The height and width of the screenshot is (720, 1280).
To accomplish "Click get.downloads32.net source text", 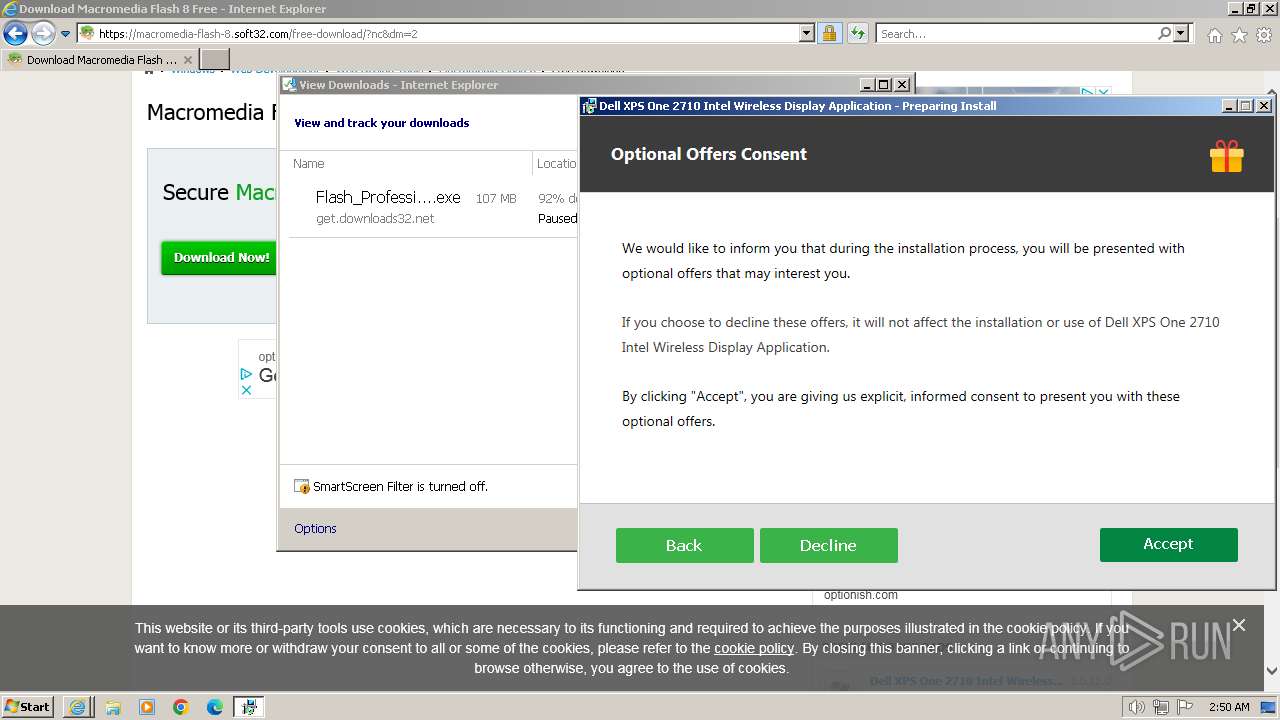I will tap(375, 218).
